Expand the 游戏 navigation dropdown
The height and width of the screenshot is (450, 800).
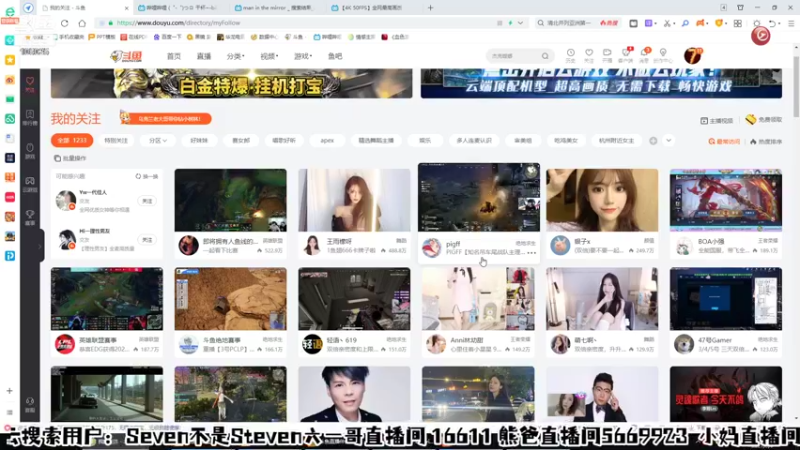click(303, 56)
